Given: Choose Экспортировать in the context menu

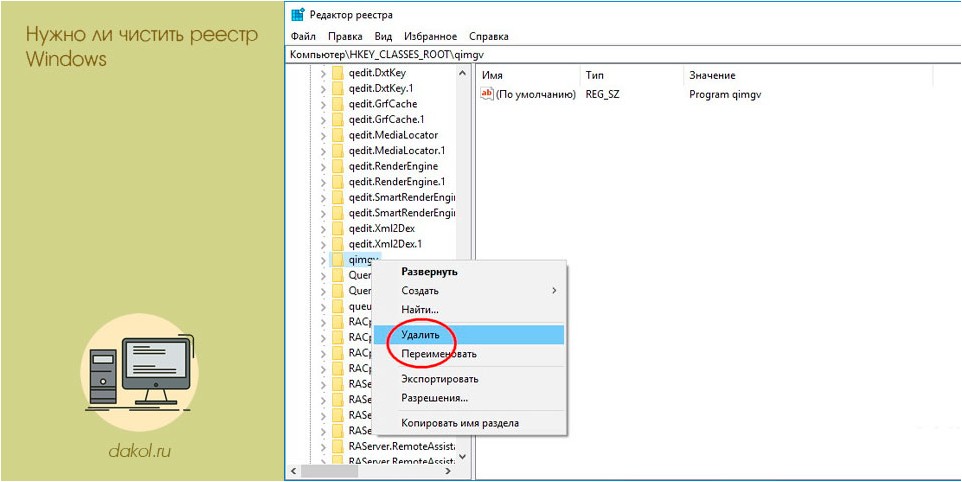Looking at the screenshot, I should (x=469, y=379).
